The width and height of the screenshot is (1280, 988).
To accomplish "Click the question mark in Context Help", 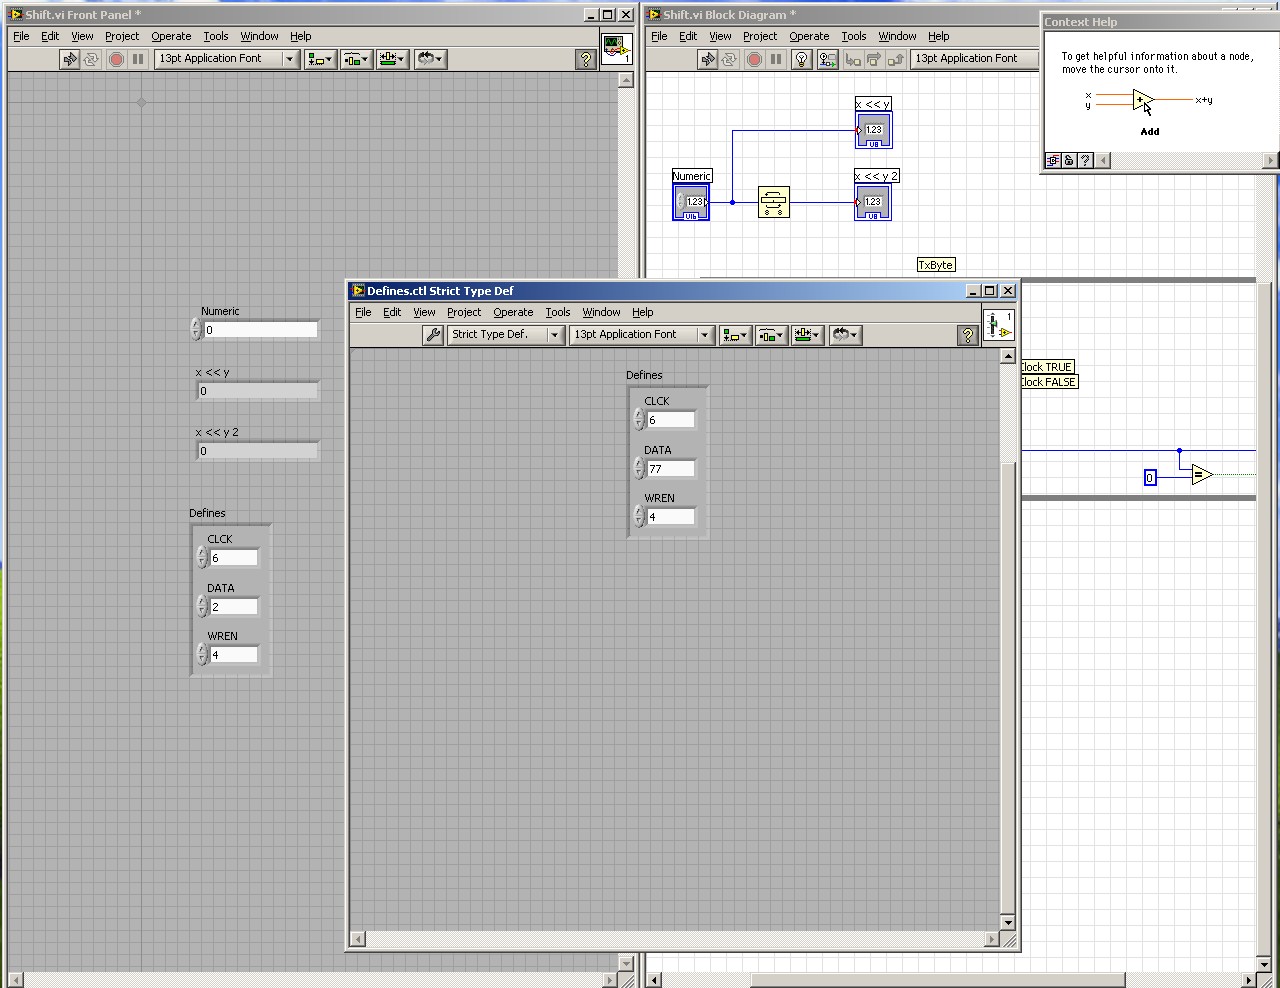I will tap(1085, 160).
